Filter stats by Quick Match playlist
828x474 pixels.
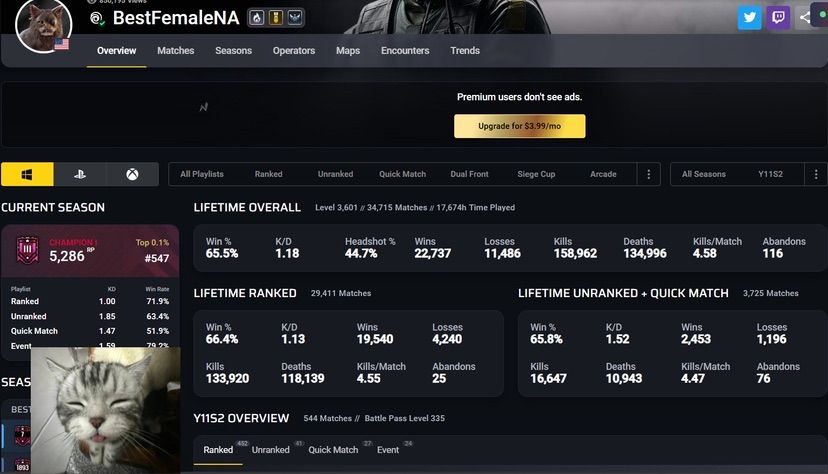point(402,174)
